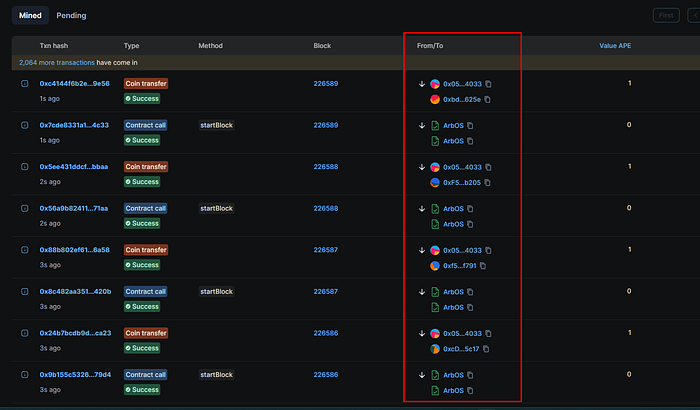Screen dimensions: 700x410
Task: Click identicon avatar beside 0xcD...5c17
Action: [435, 349]
